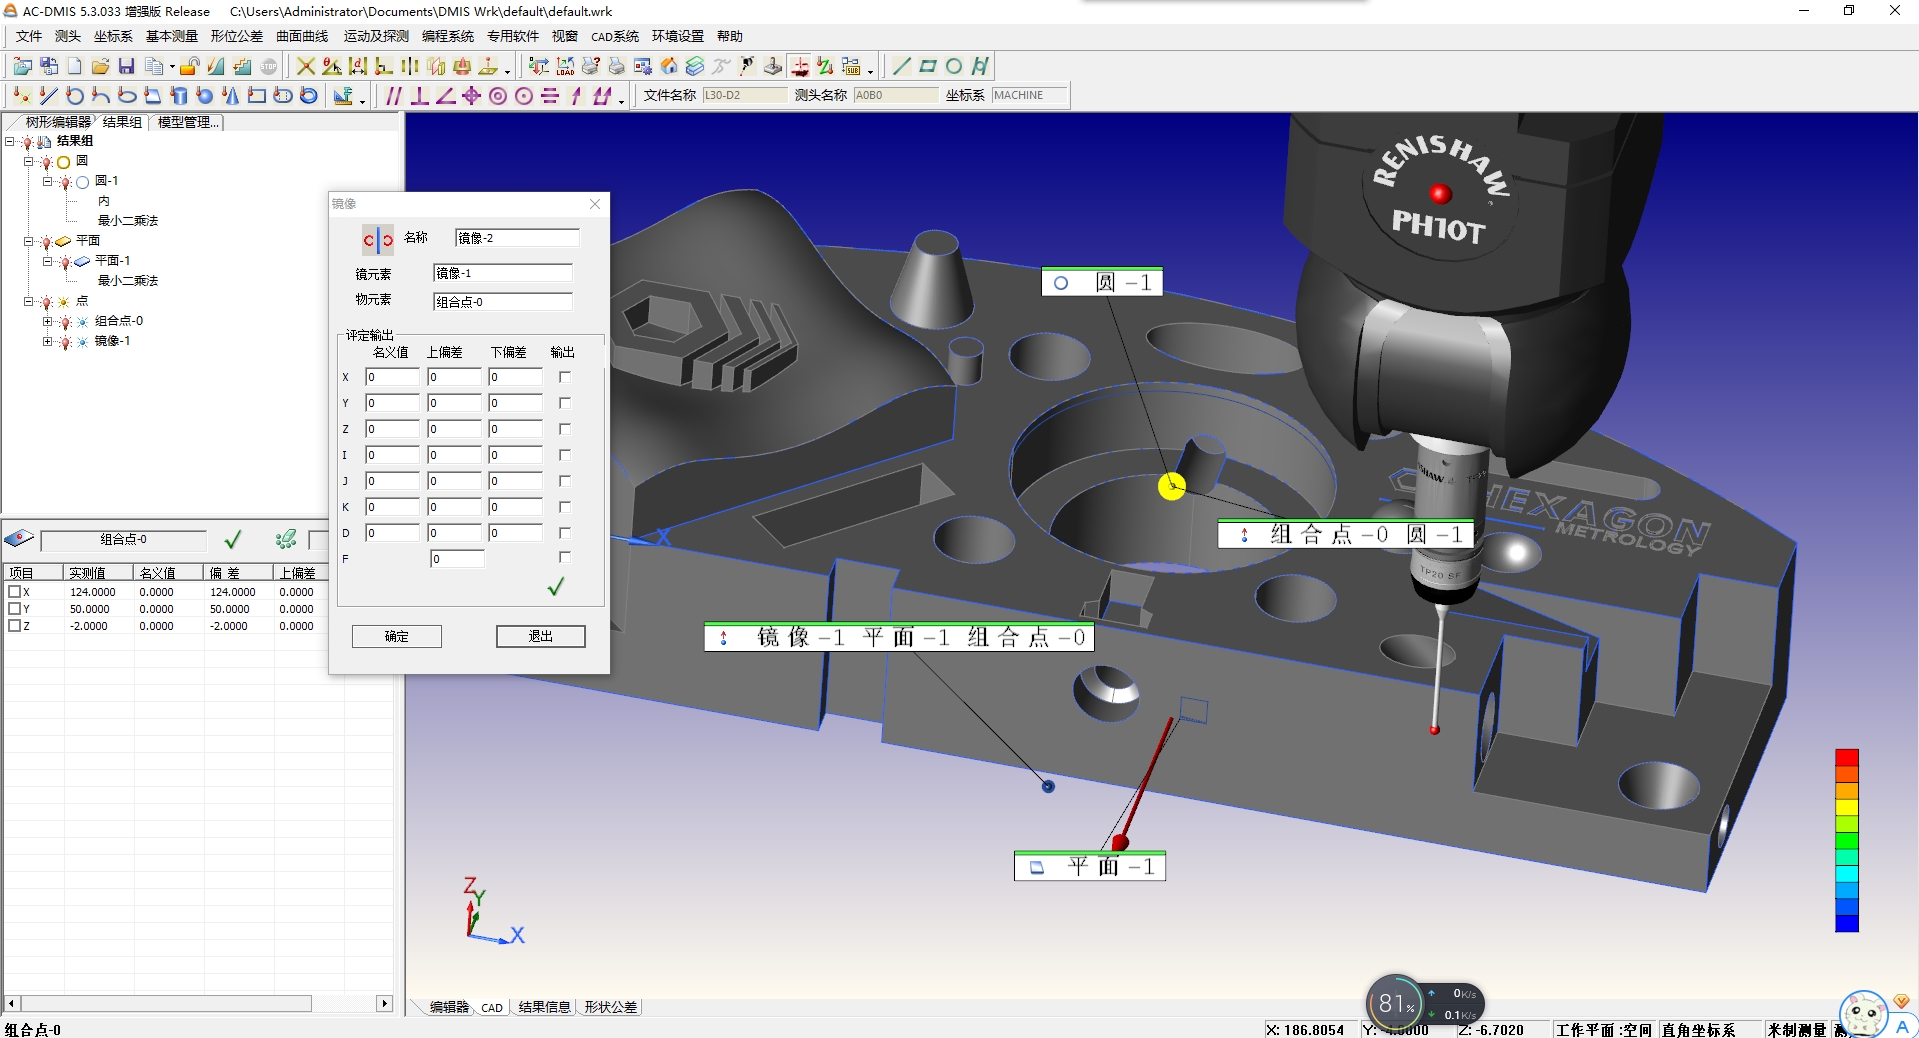Image resolution: width=1919 pixels, height=1038 pixels.
Task: Open the 坐标系 menu
Action: (111, 36)
